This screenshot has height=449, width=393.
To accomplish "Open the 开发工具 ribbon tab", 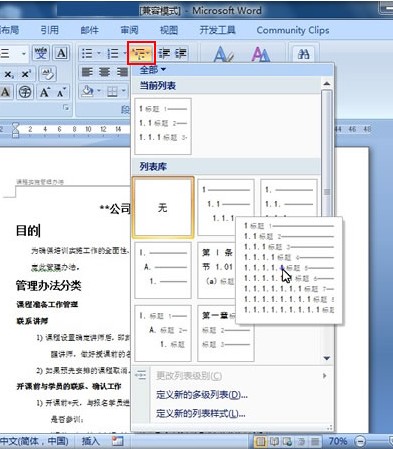I will 217,30.
